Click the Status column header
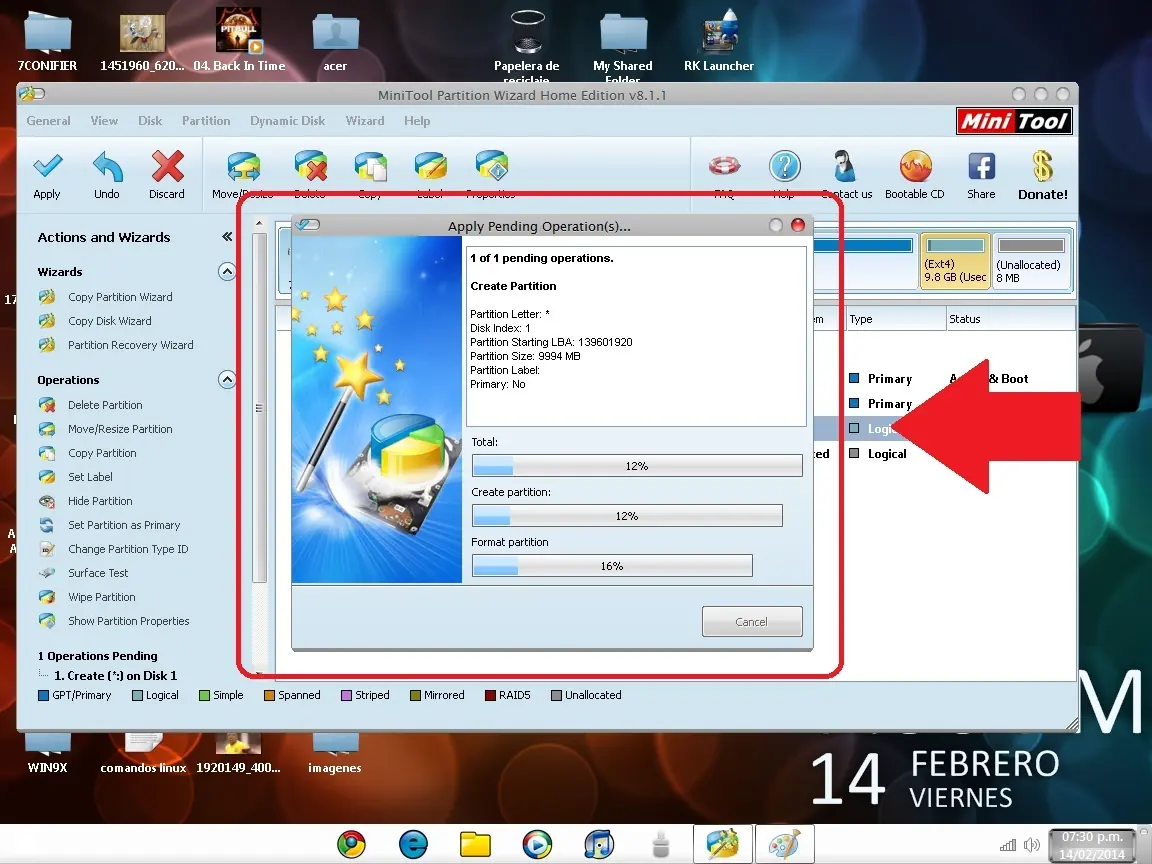This screenshot has width=1152, height=864. click(x=1011, y=319)
